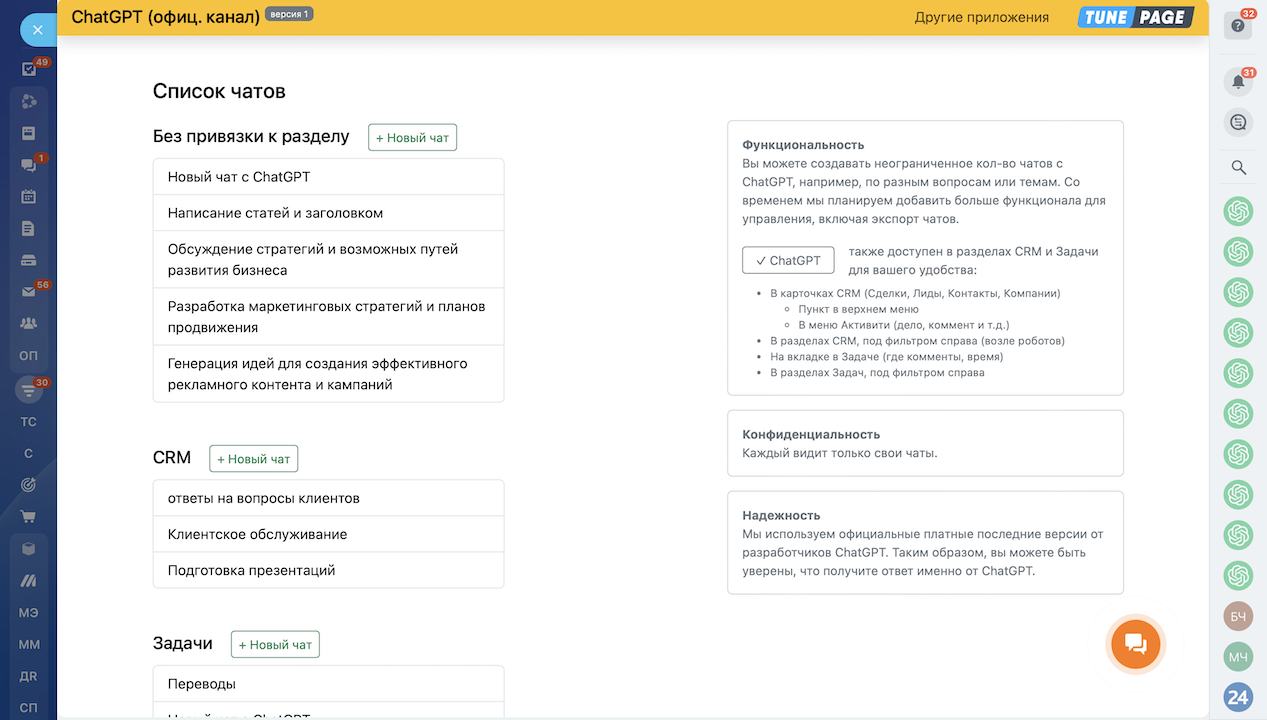Viewport: 1267px width, 720px height.
Task: Open the chat messages icon with badge 1
Action: [29, 165]
